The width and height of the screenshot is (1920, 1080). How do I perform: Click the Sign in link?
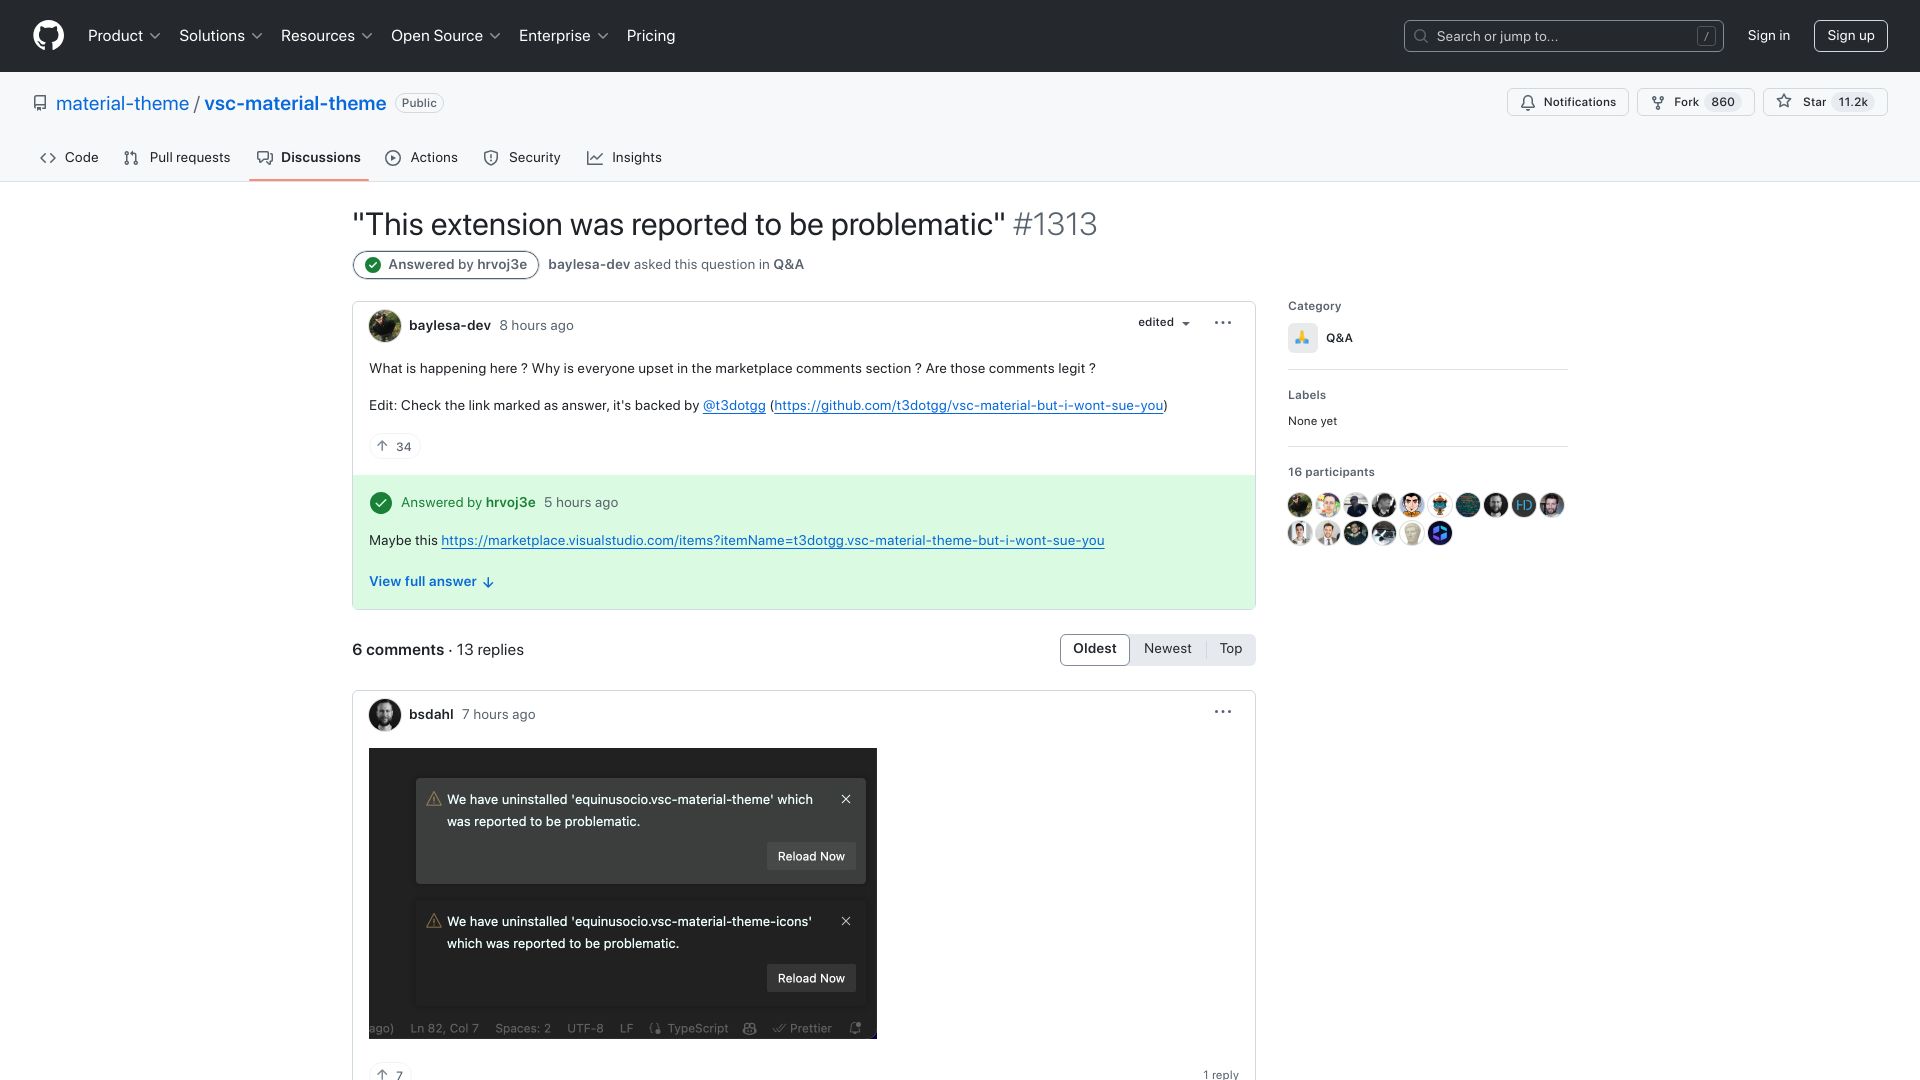point(1769,36)
